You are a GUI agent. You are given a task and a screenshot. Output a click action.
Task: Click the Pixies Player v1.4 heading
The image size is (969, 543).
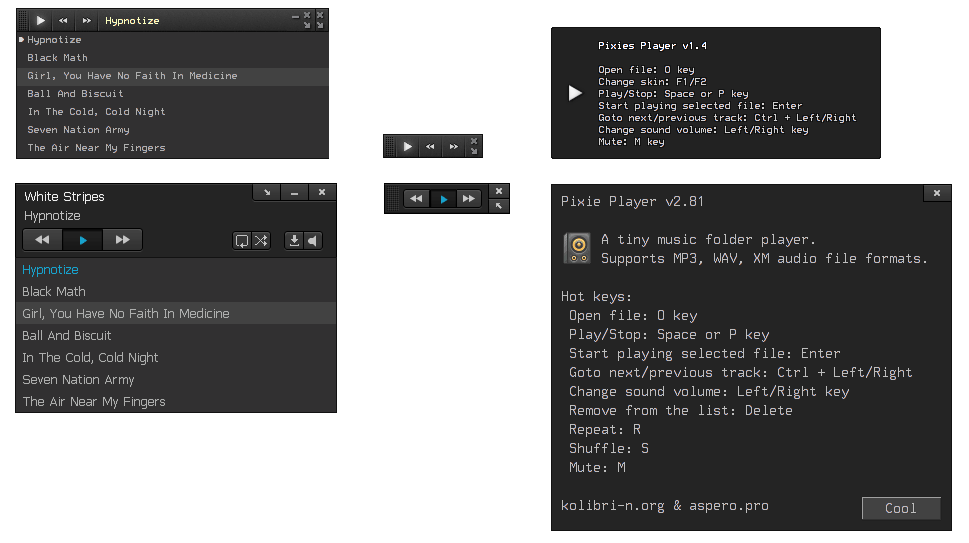653,45
